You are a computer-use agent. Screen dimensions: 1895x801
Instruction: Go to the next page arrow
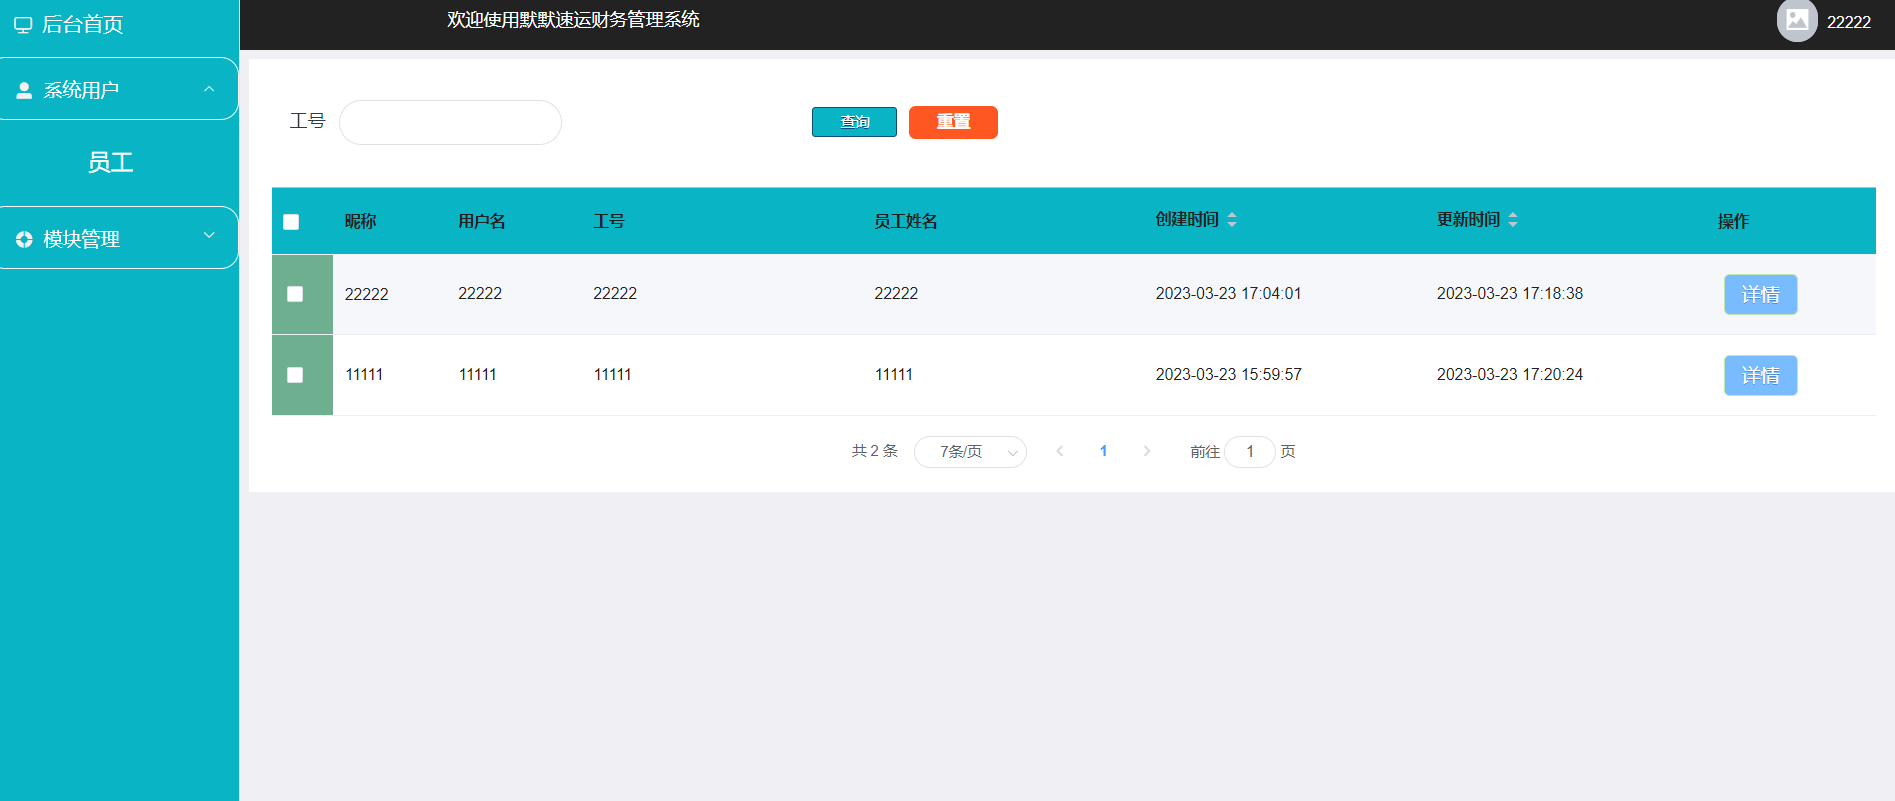[x=1147, y=451]
